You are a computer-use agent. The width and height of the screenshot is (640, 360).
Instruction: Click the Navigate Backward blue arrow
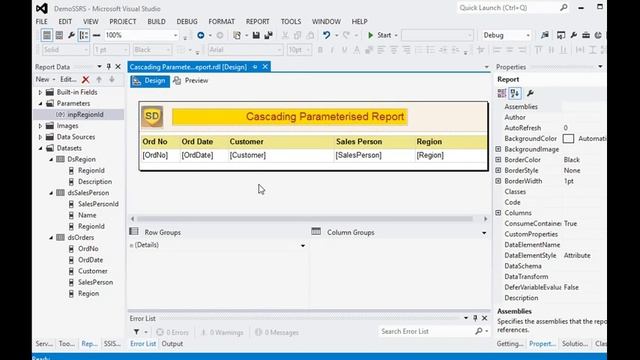pos(200,36)
